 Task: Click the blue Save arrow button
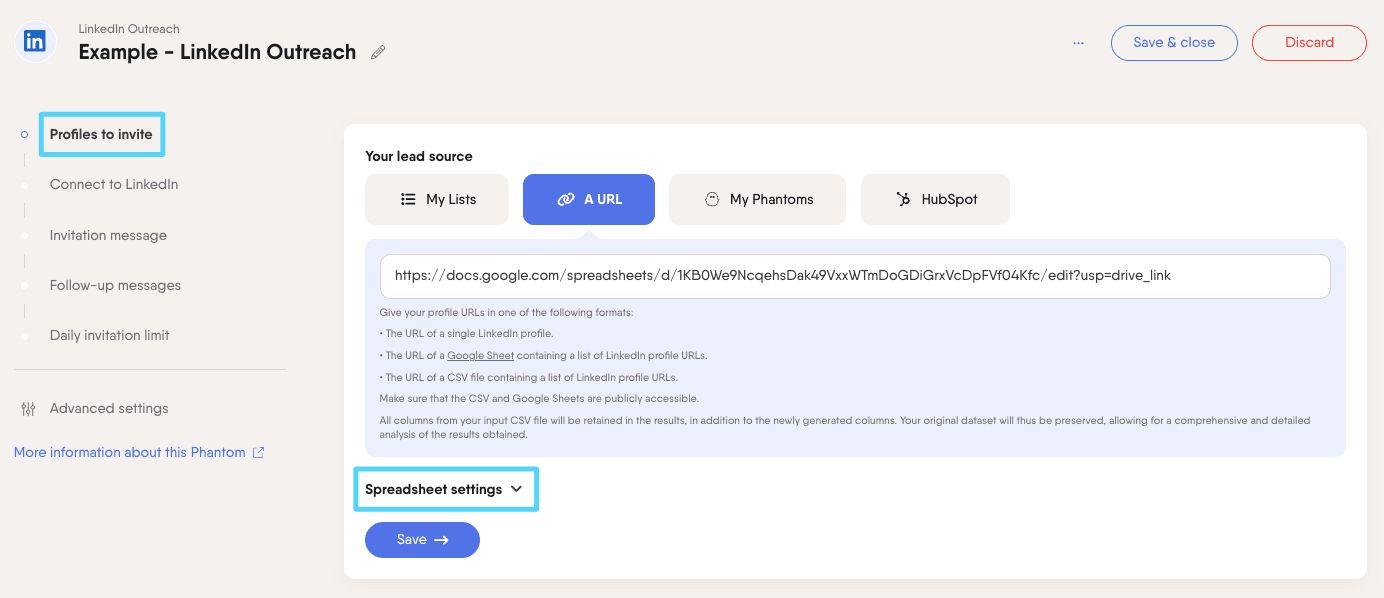(422, 539)
